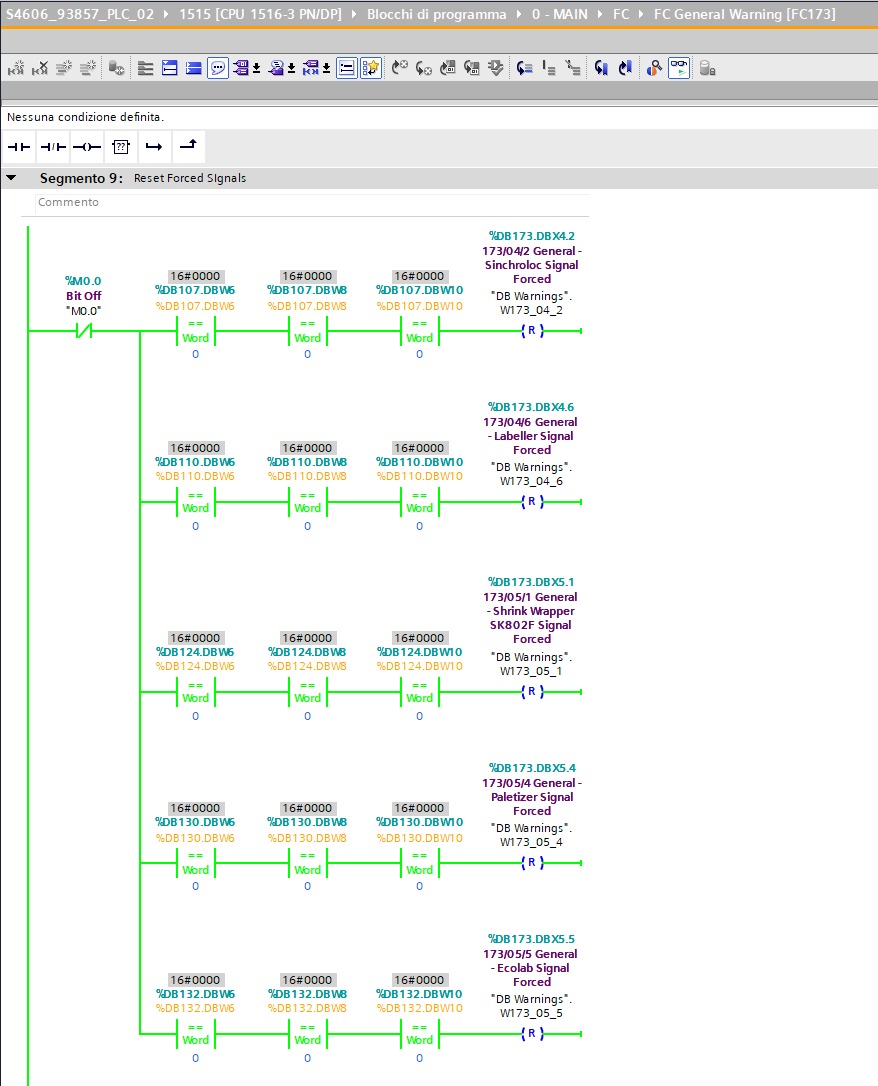Click the network comments purple tag icon

pyautogui.click(x=311, y=68)
